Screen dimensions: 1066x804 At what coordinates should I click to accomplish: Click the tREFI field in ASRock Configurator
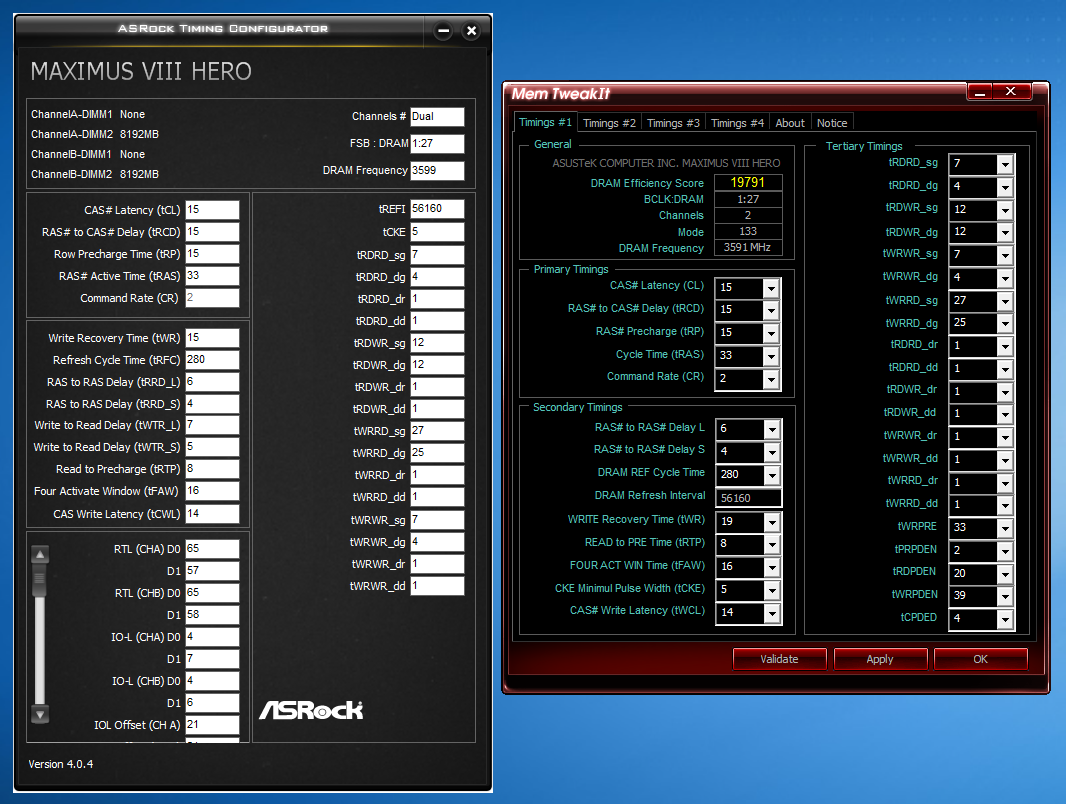(x=437, y=209)
